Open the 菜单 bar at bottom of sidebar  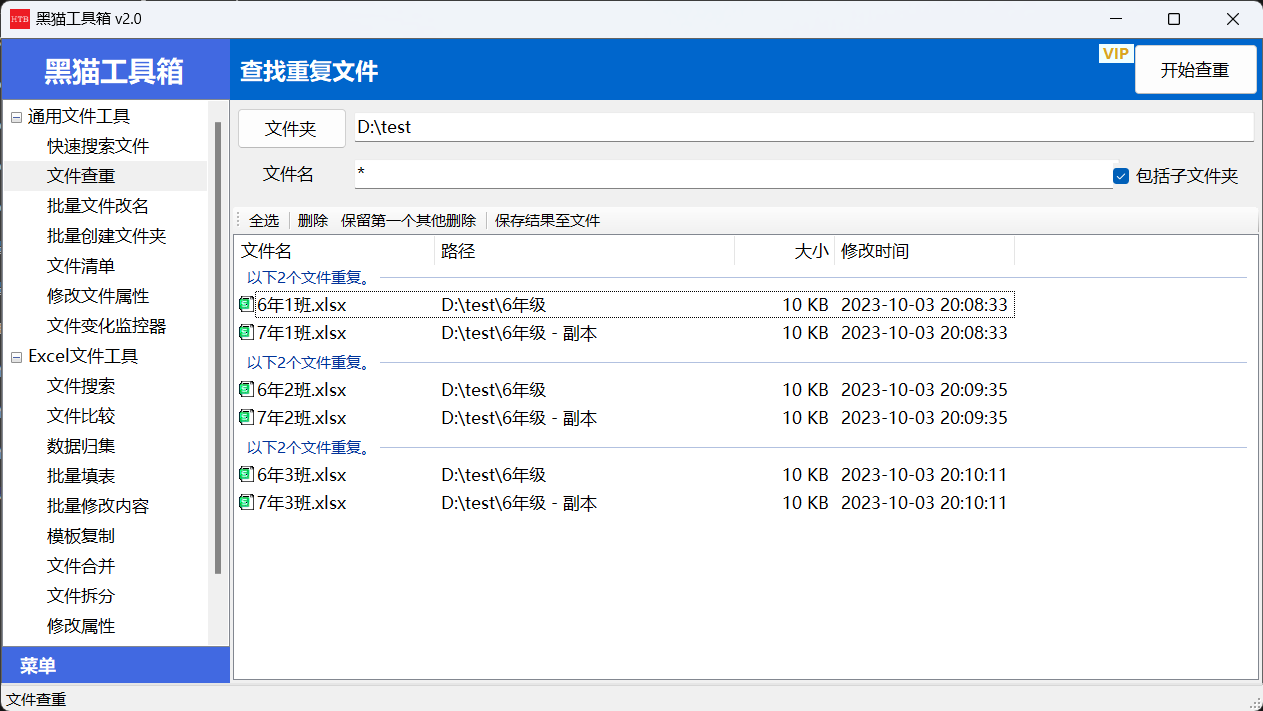[115, 665]
